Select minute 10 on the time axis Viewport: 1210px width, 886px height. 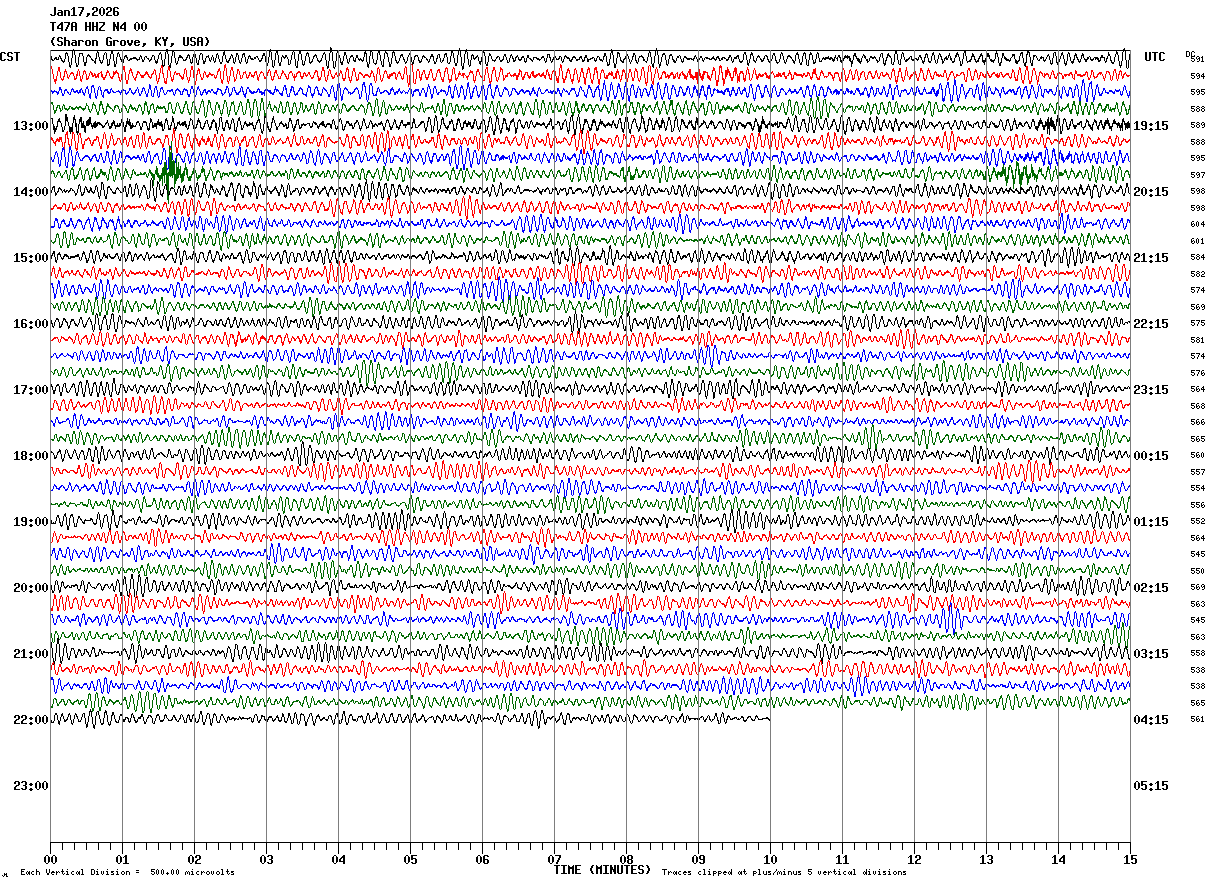[x=770, y=859]
